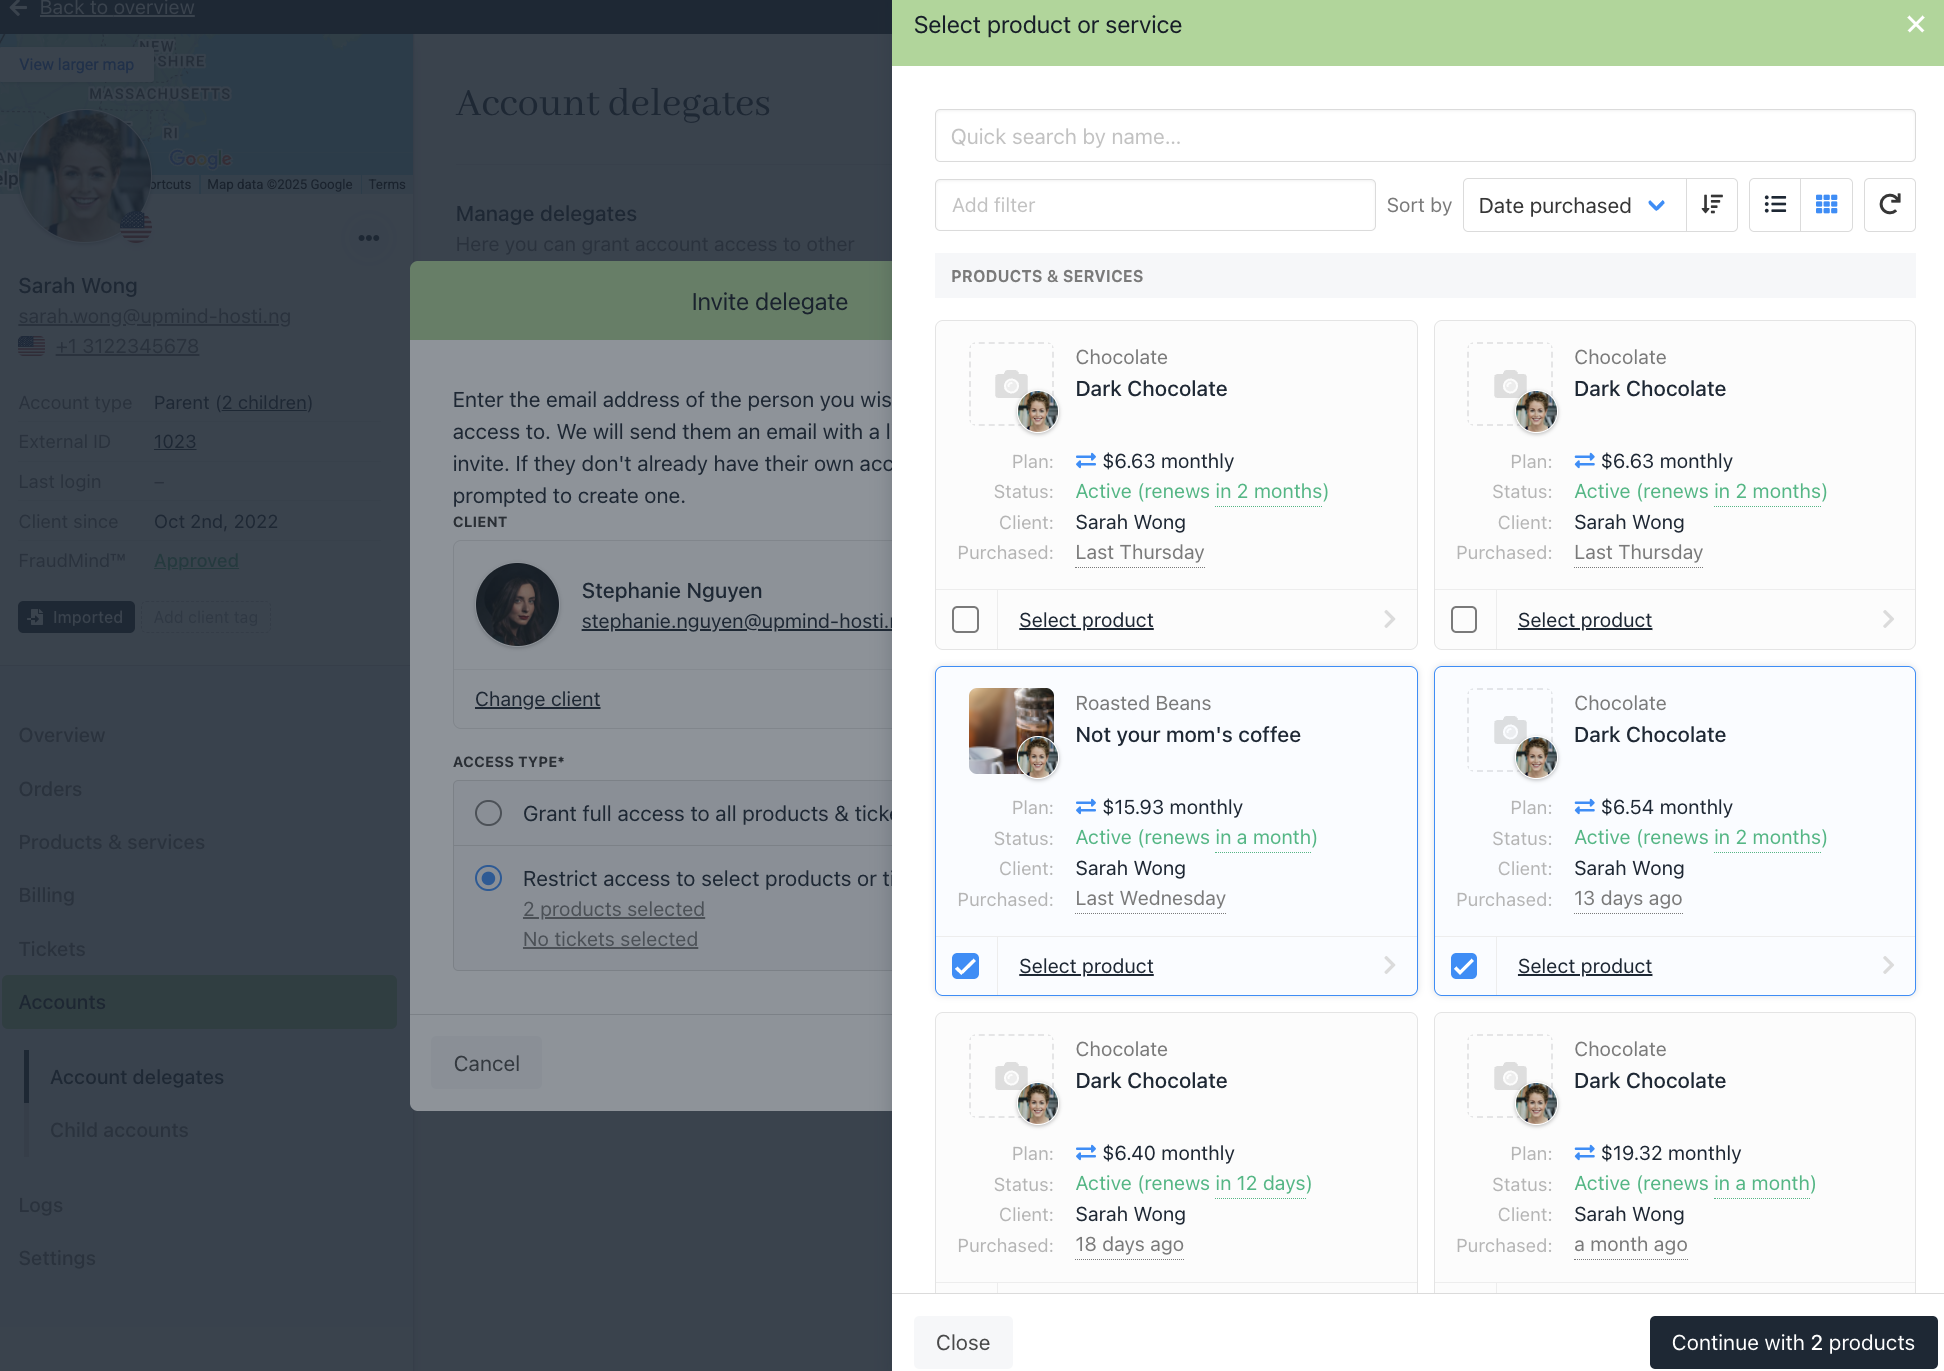The height and width of the screenshot is (1371, 1944).
Task: Switch to list view layout
Action: click(1775, 205)
